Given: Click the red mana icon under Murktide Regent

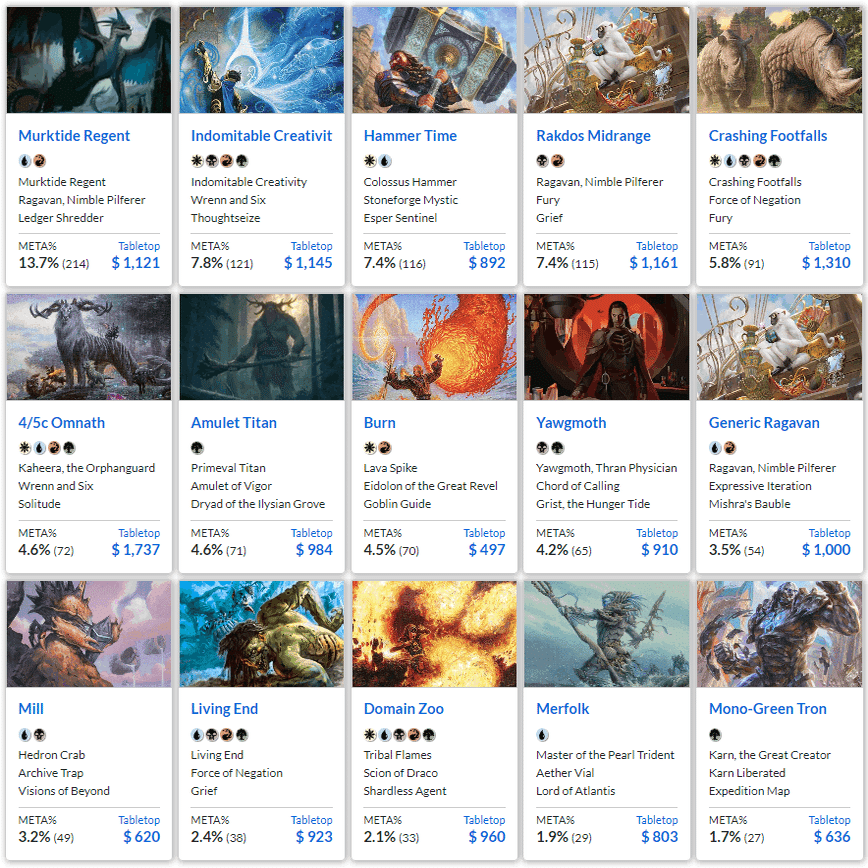Looking at the screenshot, I should 39,161.
